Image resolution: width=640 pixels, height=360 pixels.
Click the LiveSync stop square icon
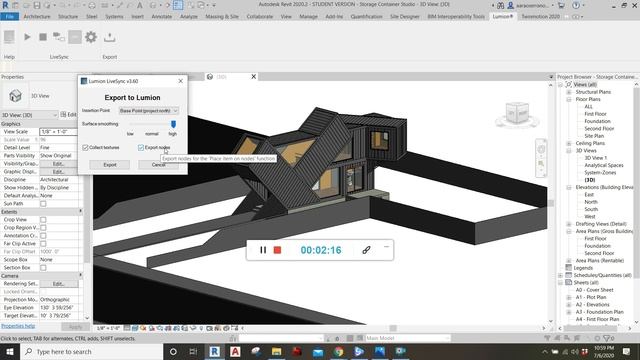pyautogui.click(x=42, y=37)
